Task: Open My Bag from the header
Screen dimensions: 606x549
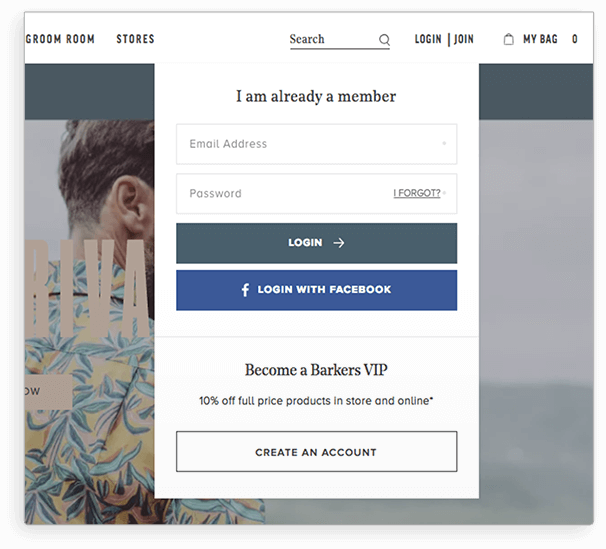Action: tap(540, 39)
